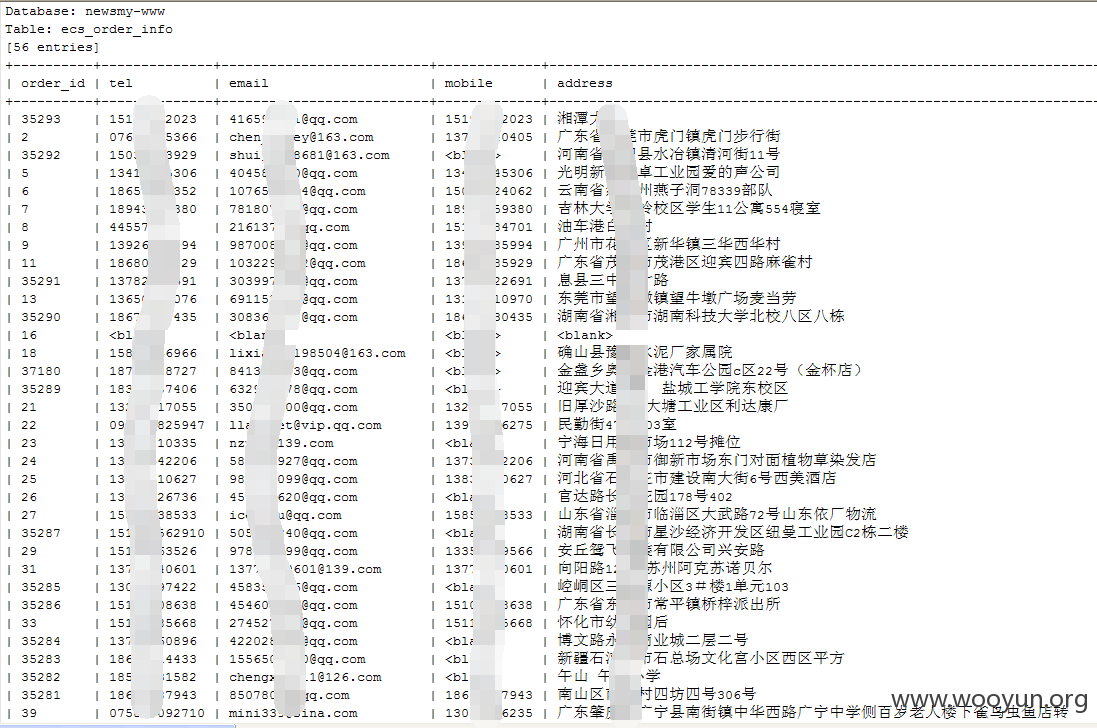Image resolution: width=1097 pixels, height=728 pixels.
Task: Click order_id cell 24
Action: point(29,461)
